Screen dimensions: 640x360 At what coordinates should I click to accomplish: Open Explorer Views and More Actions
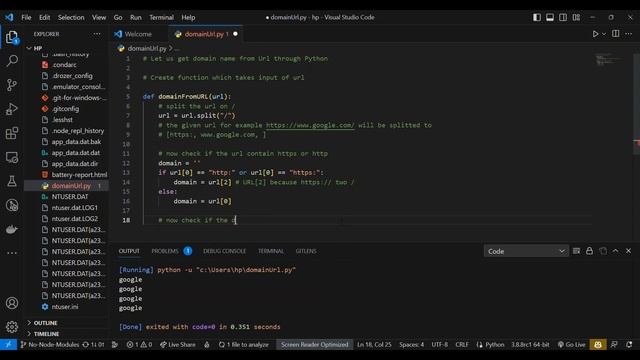click(97, 34)
